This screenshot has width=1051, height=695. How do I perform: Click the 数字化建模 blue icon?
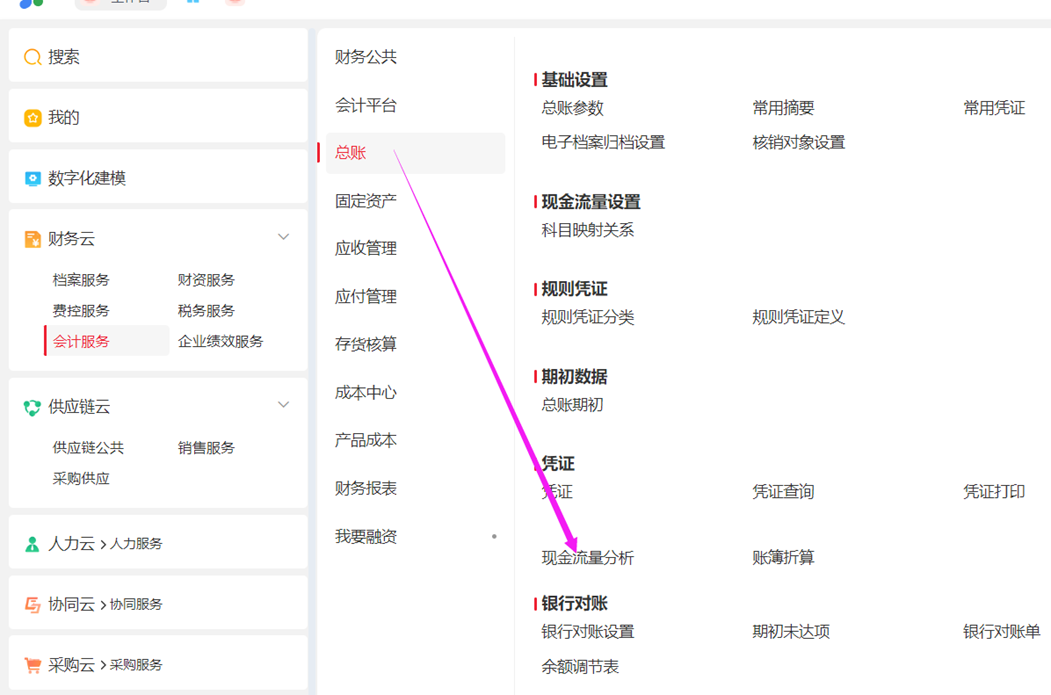click(32, 178)
